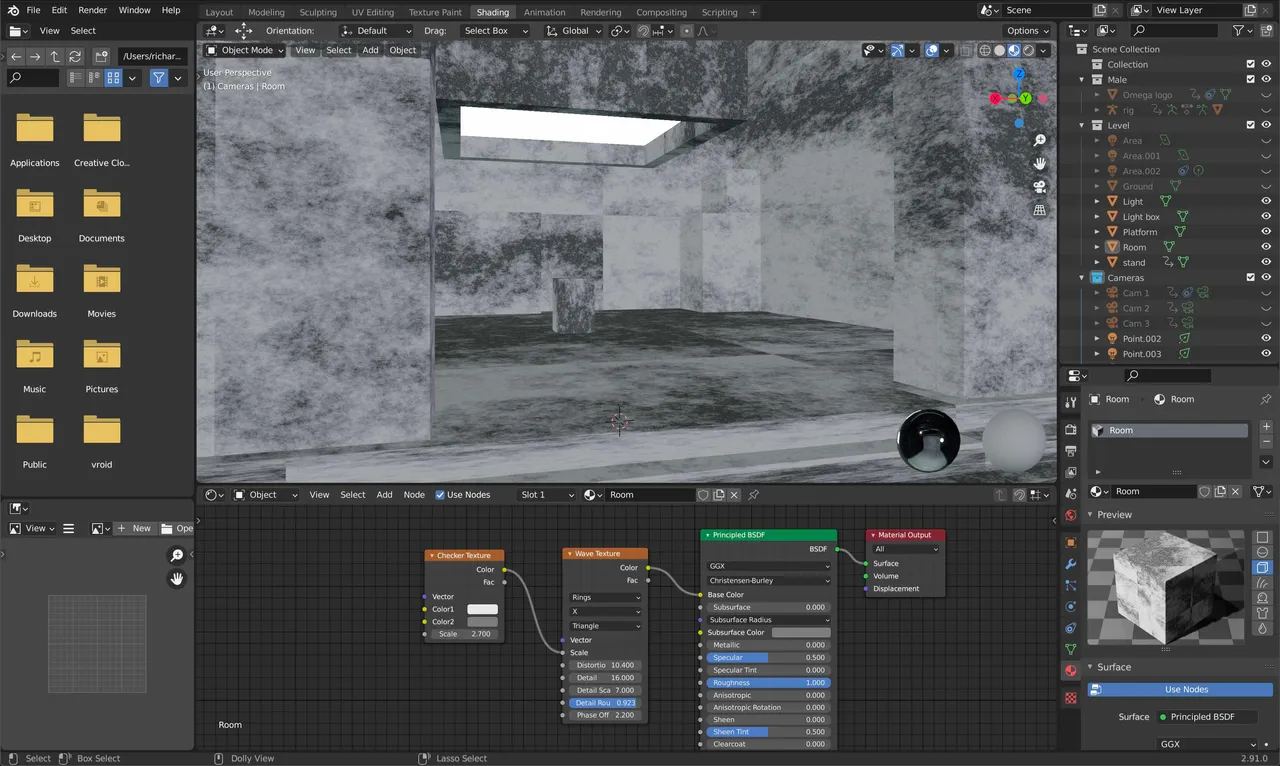Click the Roughness slider on Principled BSDF
Screen dimensions: 1280x766
click(768, 683)
